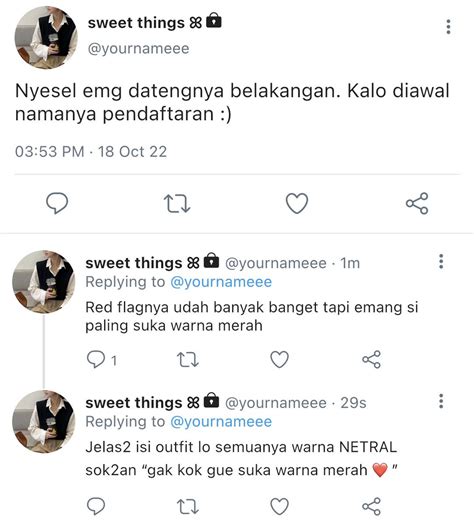Image resolution: width=474 pixels, height=525 pixels.
Task: Share the Jelas2 isi outfit tweet
Action: (372, 506)
